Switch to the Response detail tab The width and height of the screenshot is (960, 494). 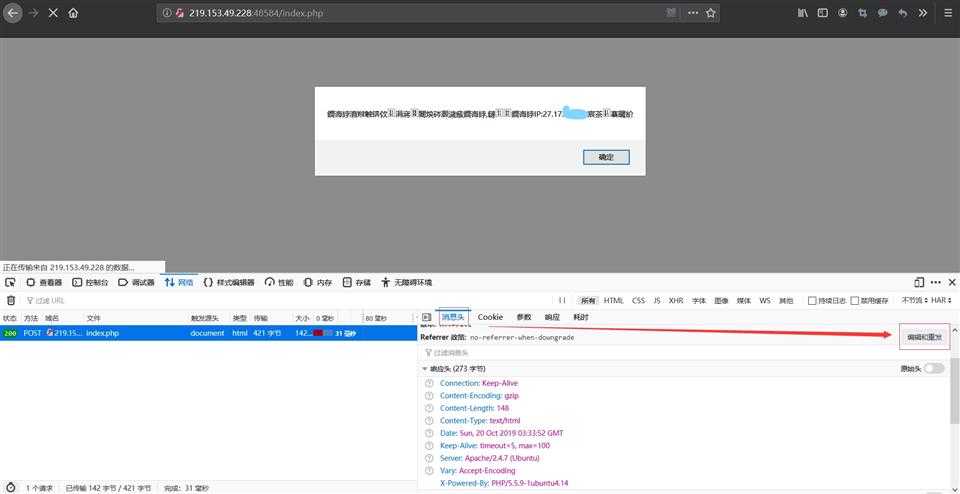click(x=552, y=317)
